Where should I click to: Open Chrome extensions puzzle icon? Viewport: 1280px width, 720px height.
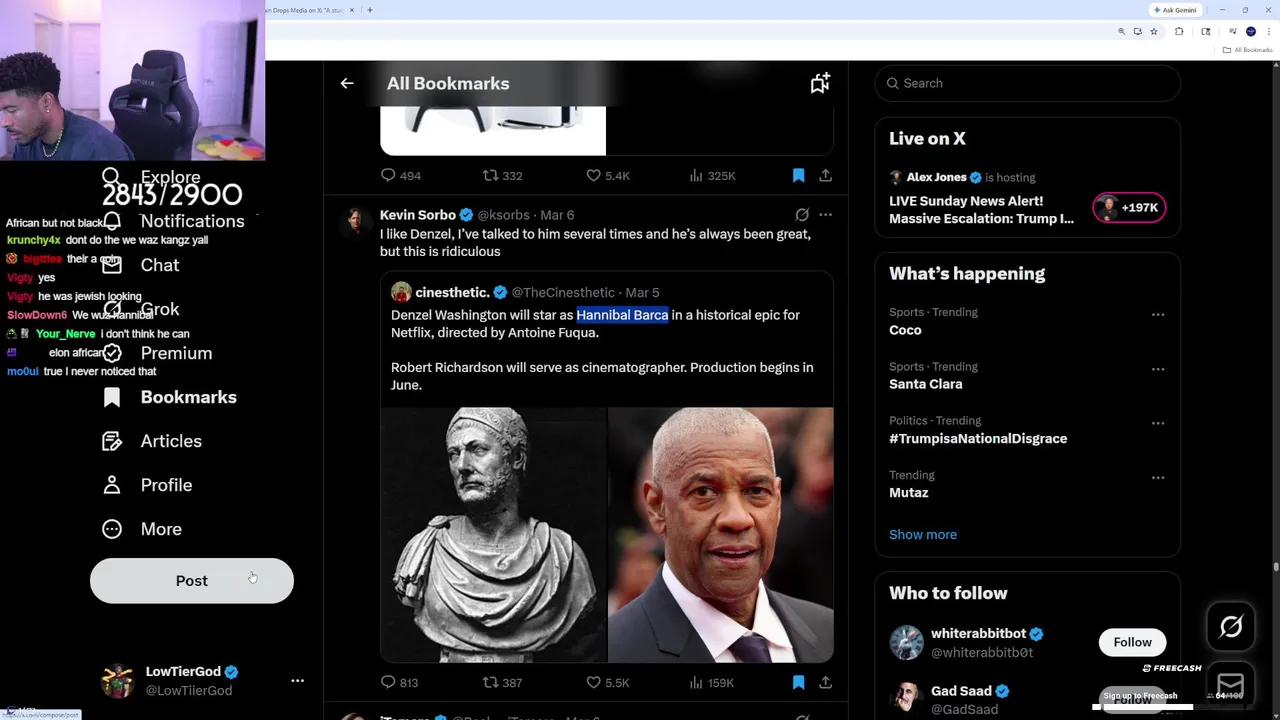1179,31
